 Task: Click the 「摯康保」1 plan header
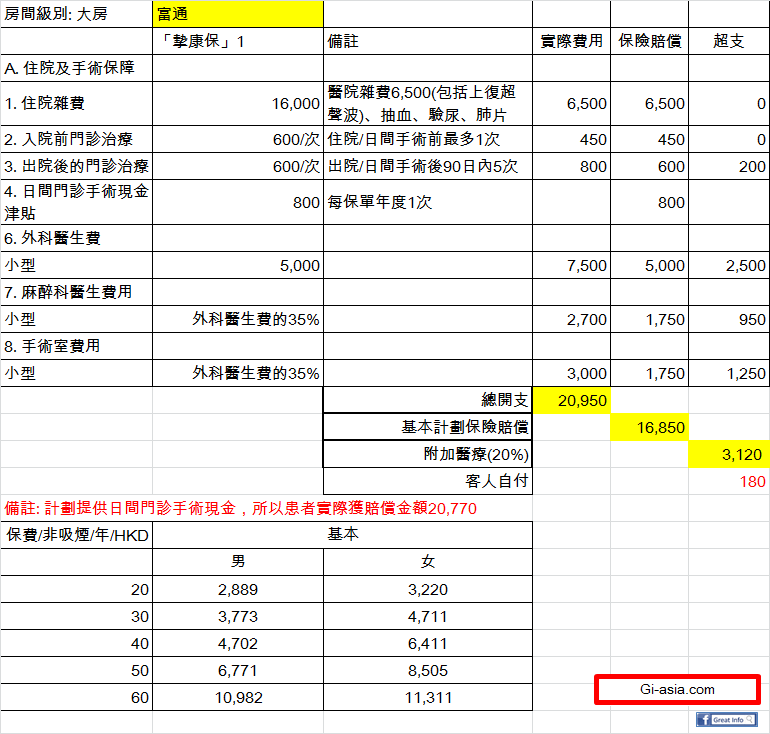point(238,41)
